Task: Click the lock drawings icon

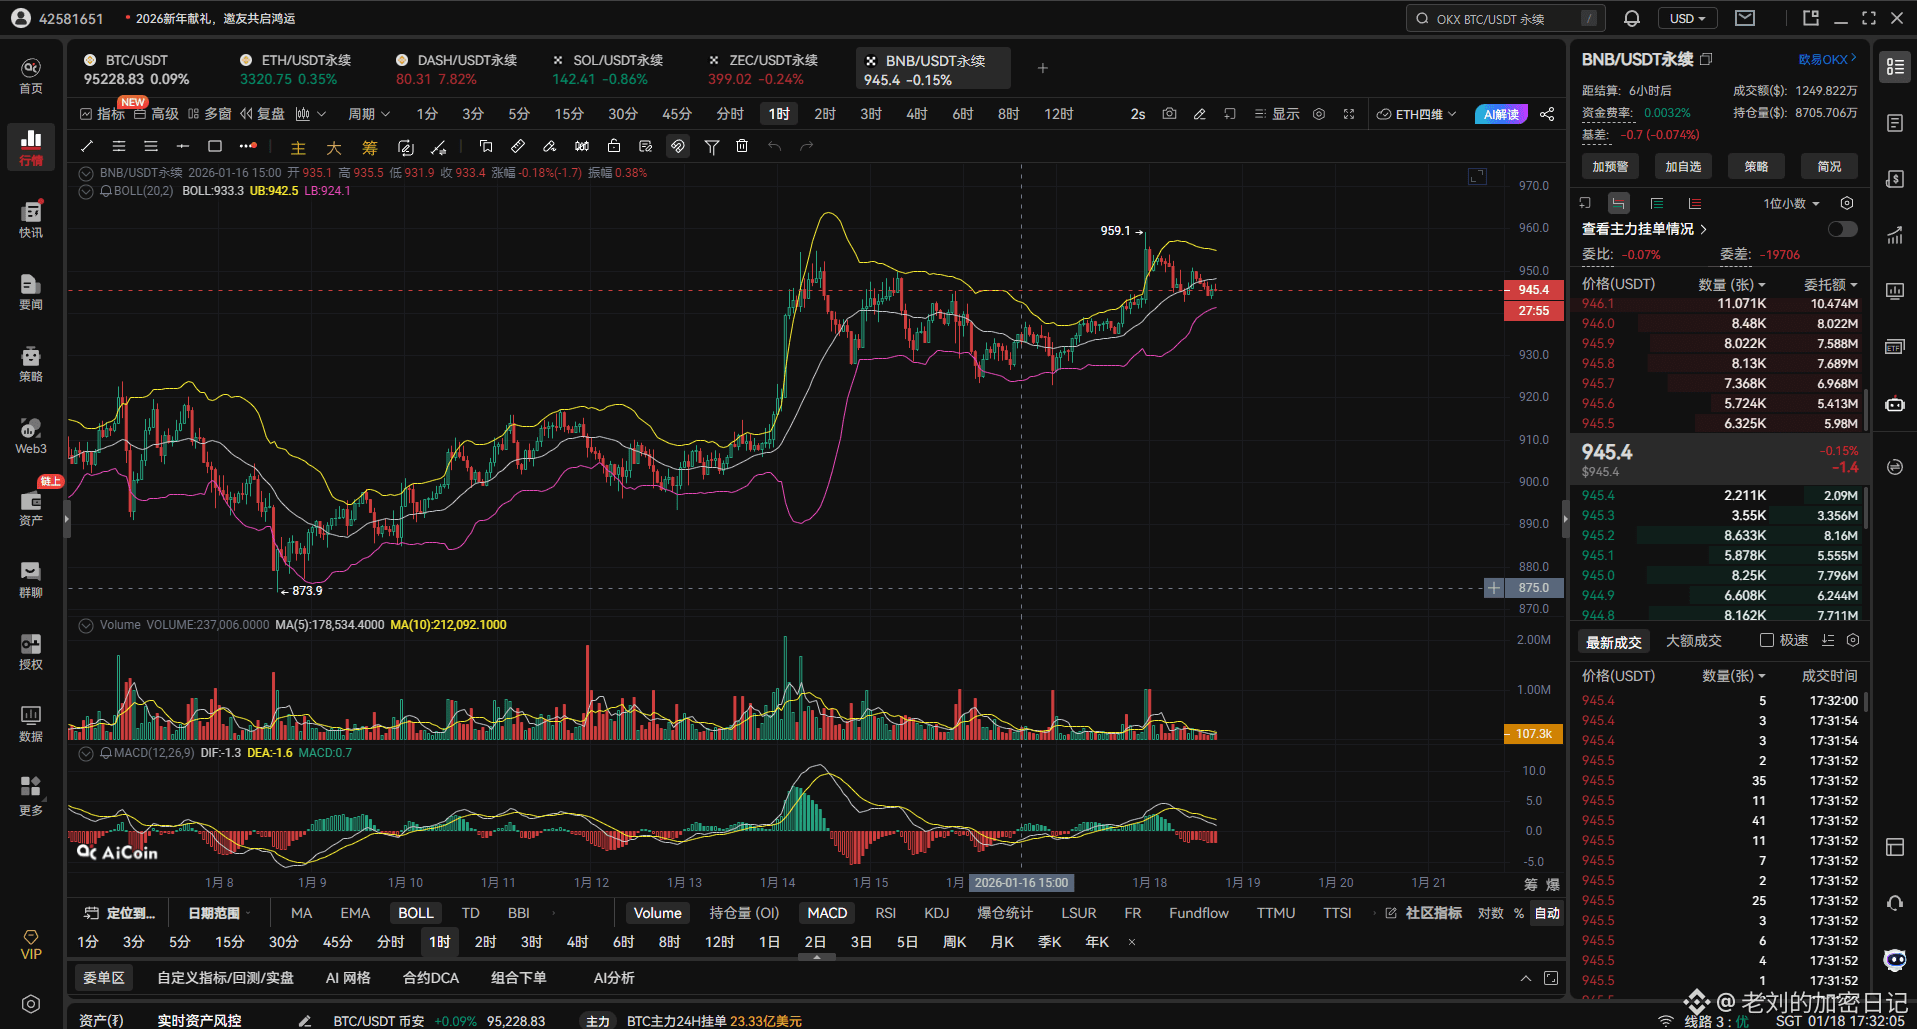Action: pyautogui.click(x=614, y=146)
